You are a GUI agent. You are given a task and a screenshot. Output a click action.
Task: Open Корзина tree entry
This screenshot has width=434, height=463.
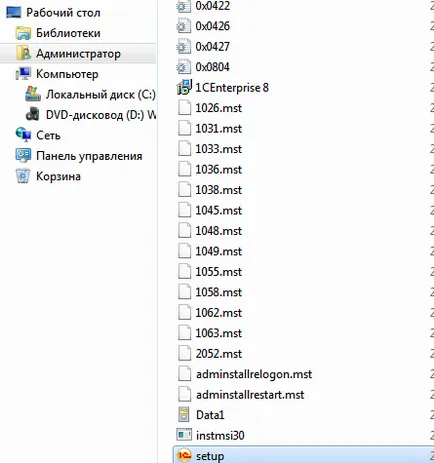[58, 176]
